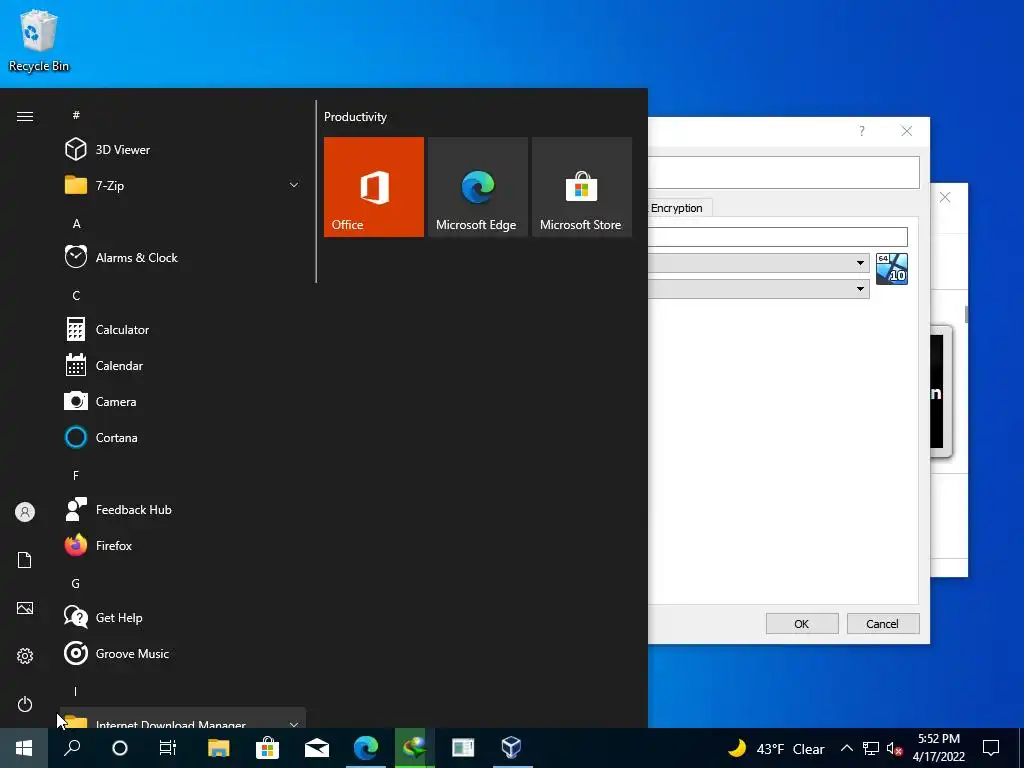Click the Microsoft Store tile
Image resolution: width=1024 pixels, height=768 pixels.
pos(582,187)
